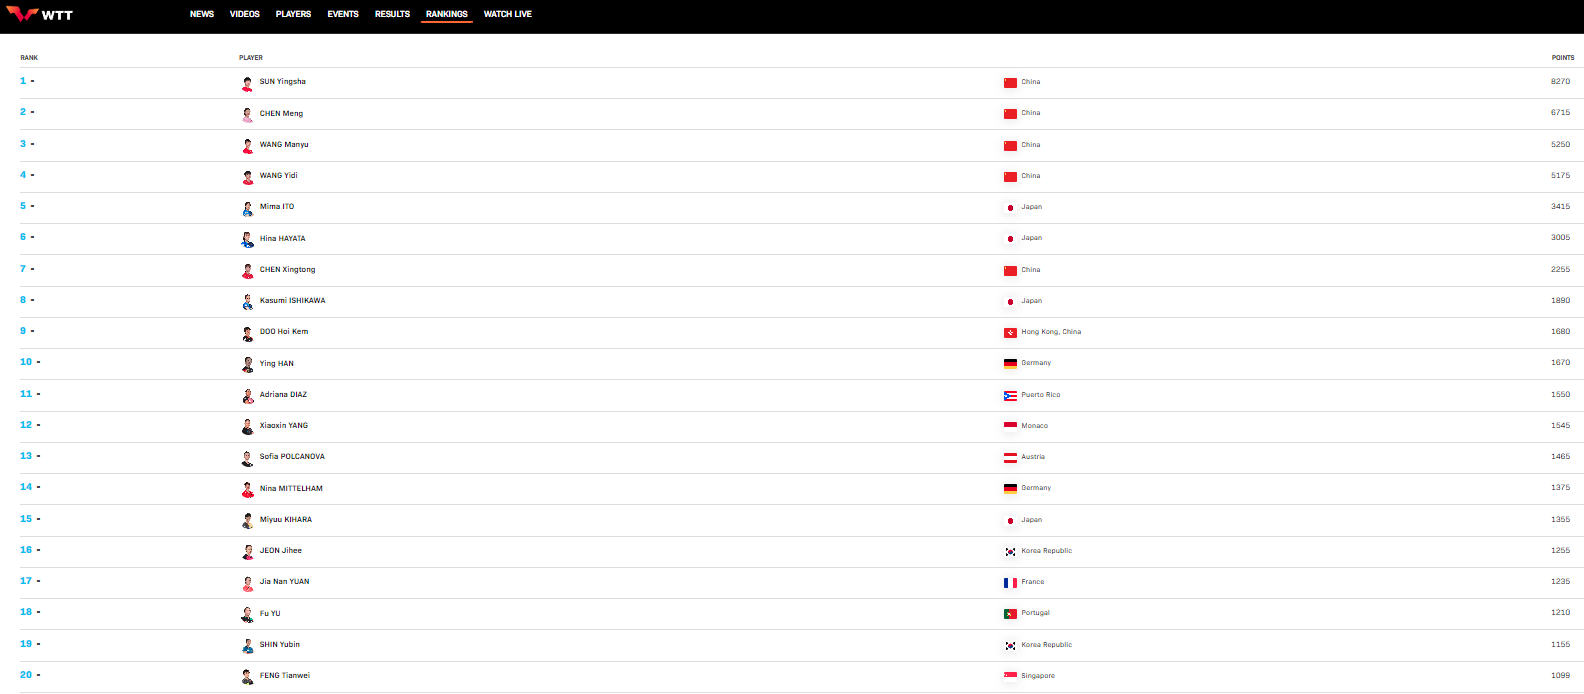Click the Japan flag in Mima ITO row
The image size is (1584, 694).
click(1010, 207)
